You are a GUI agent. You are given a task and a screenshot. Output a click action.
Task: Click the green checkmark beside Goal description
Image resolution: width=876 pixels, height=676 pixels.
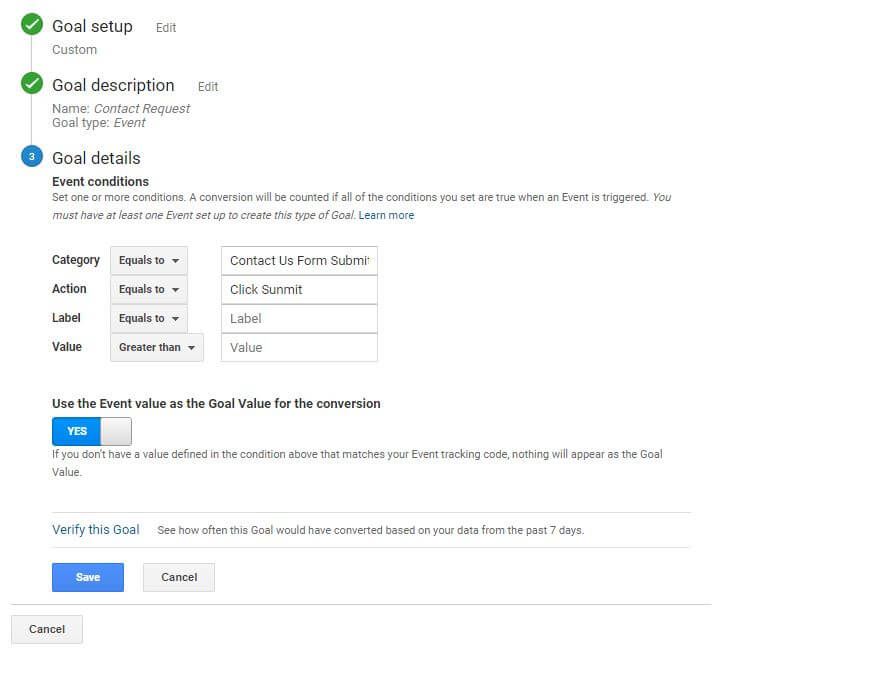tap(32, 84)
